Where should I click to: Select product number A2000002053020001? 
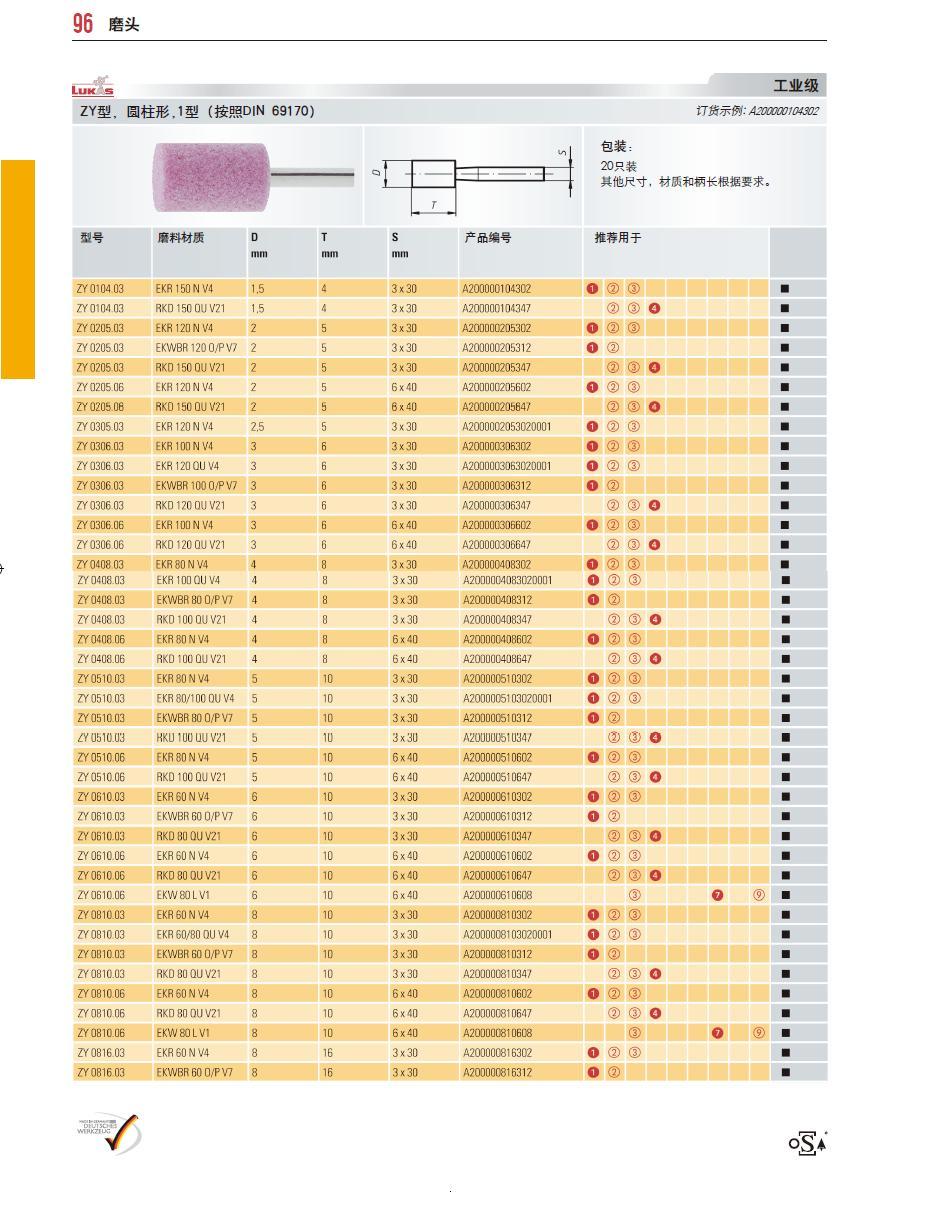coord(507,427)
